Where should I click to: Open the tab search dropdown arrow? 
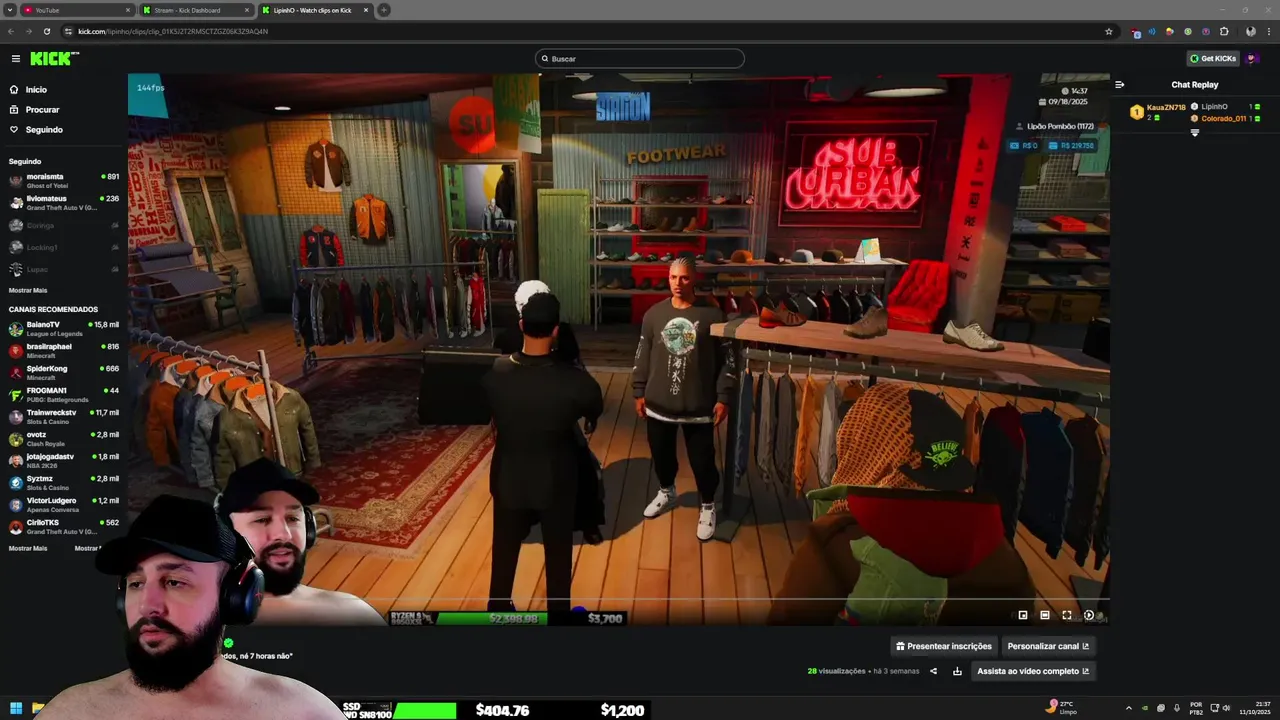click(9, 10)
